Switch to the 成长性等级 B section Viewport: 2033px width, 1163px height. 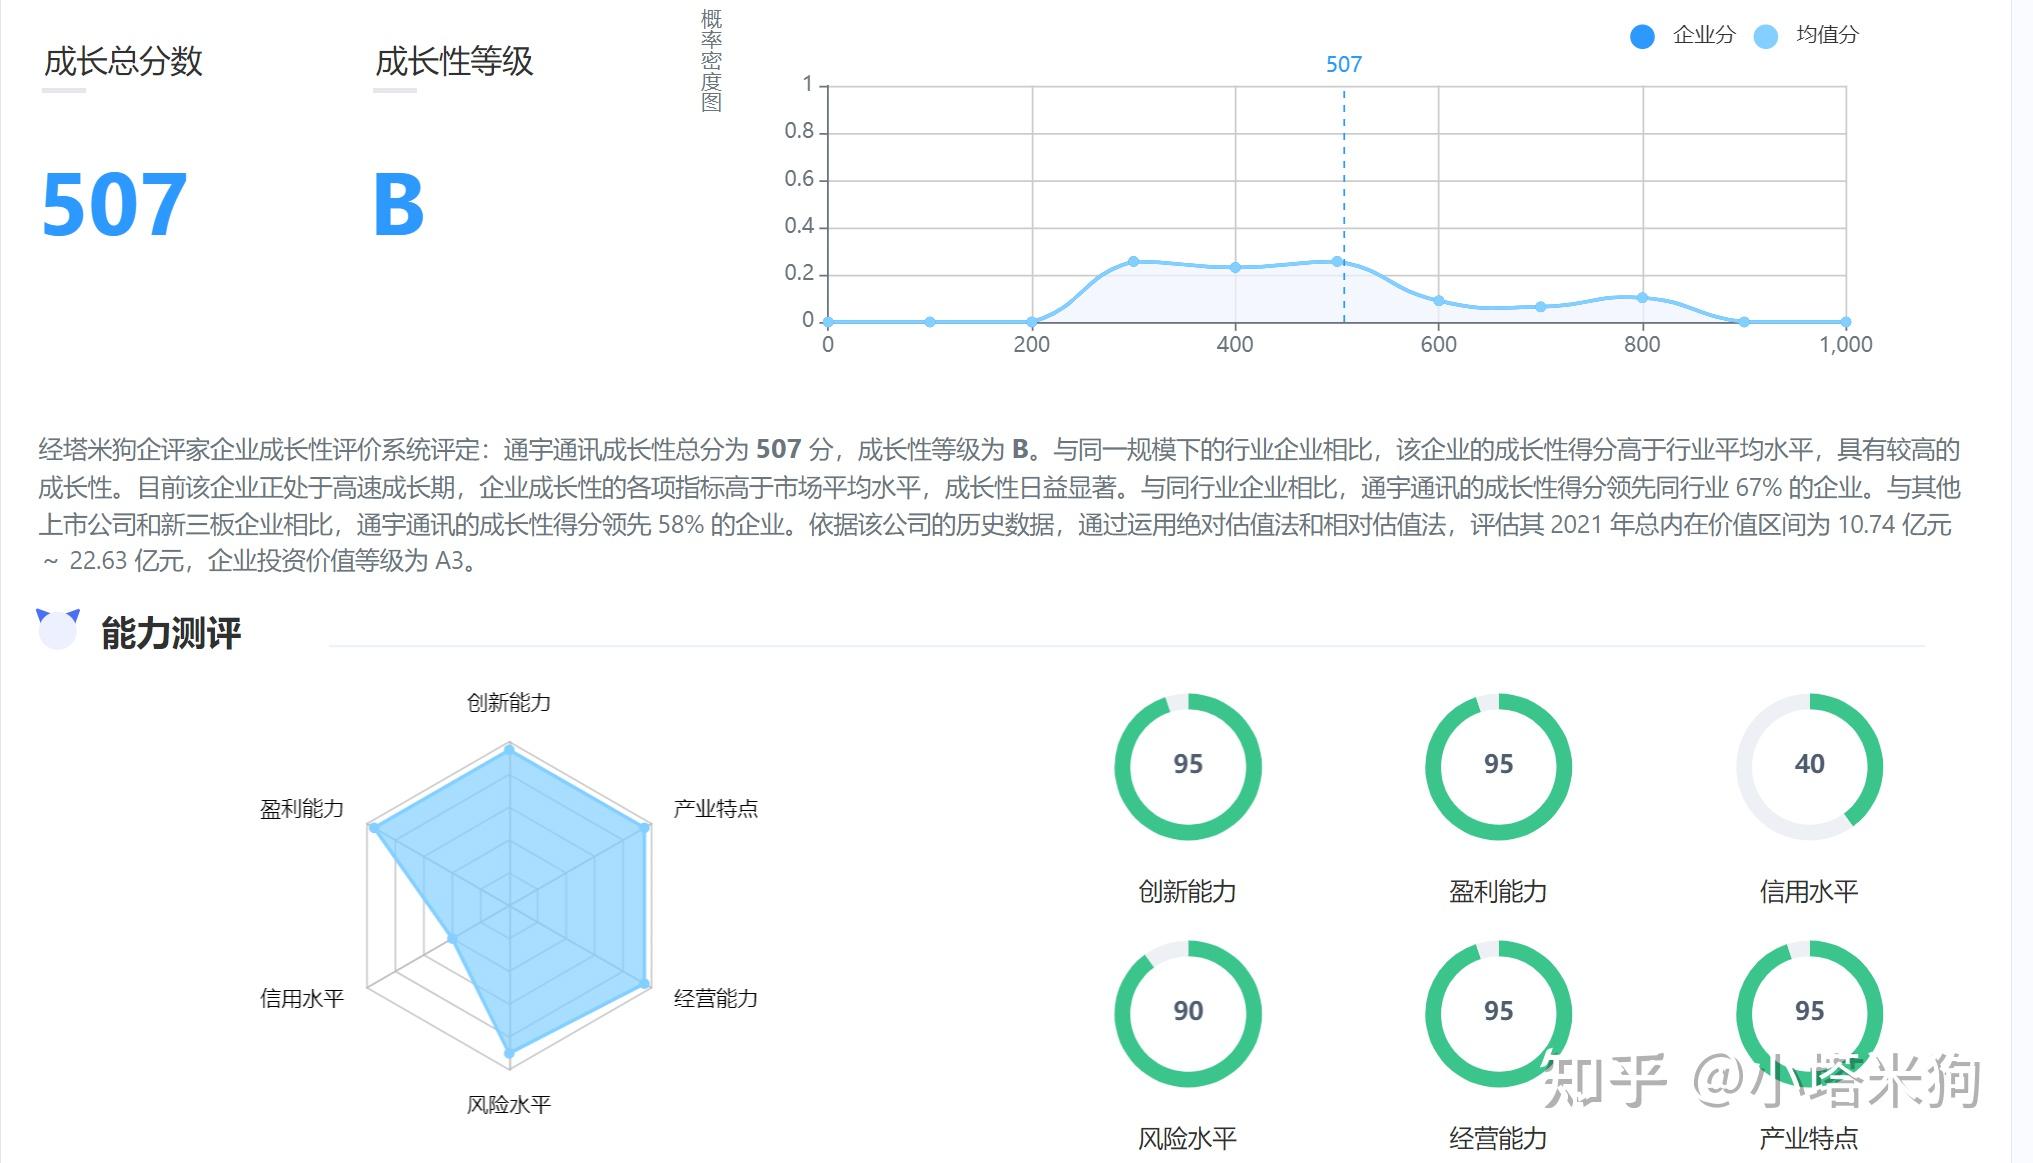(x=400, y=205)
